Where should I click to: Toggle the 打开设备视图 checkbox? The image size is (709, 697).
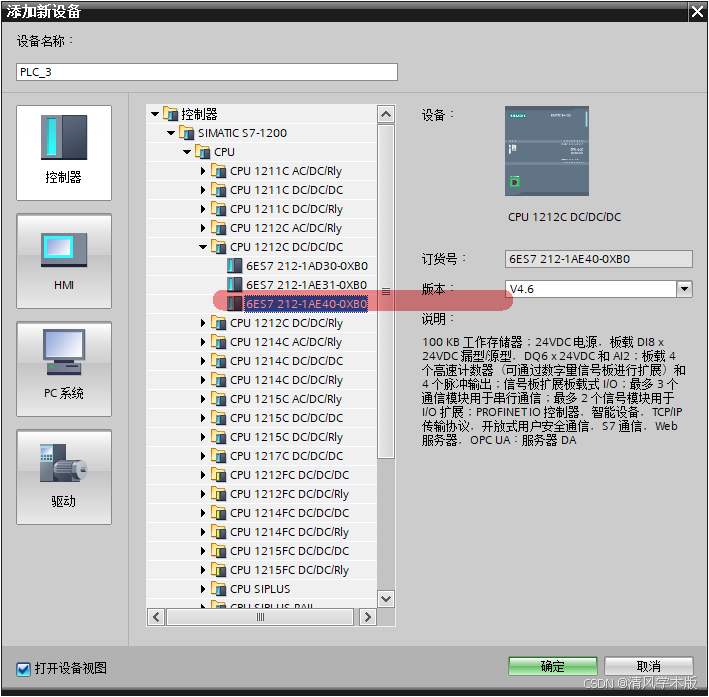(x=23, y=669)
